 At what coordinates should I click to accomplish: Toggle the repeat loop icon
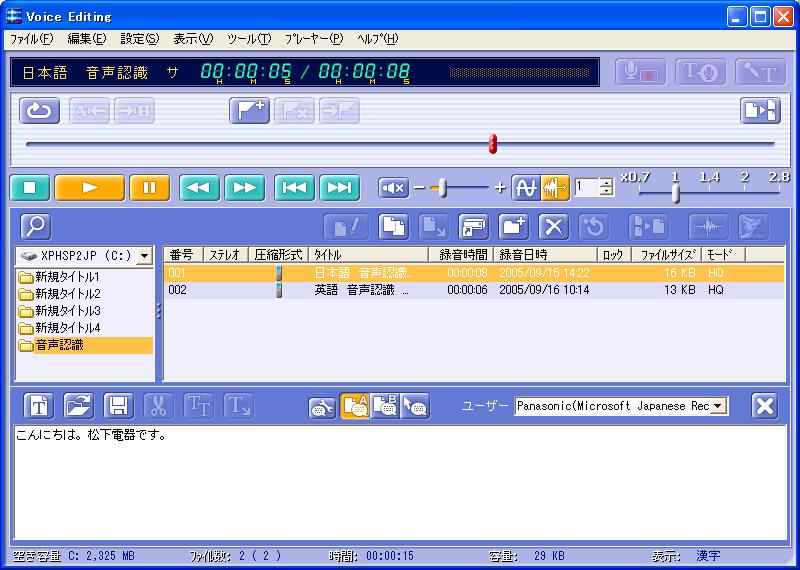(x=39, y=111)
